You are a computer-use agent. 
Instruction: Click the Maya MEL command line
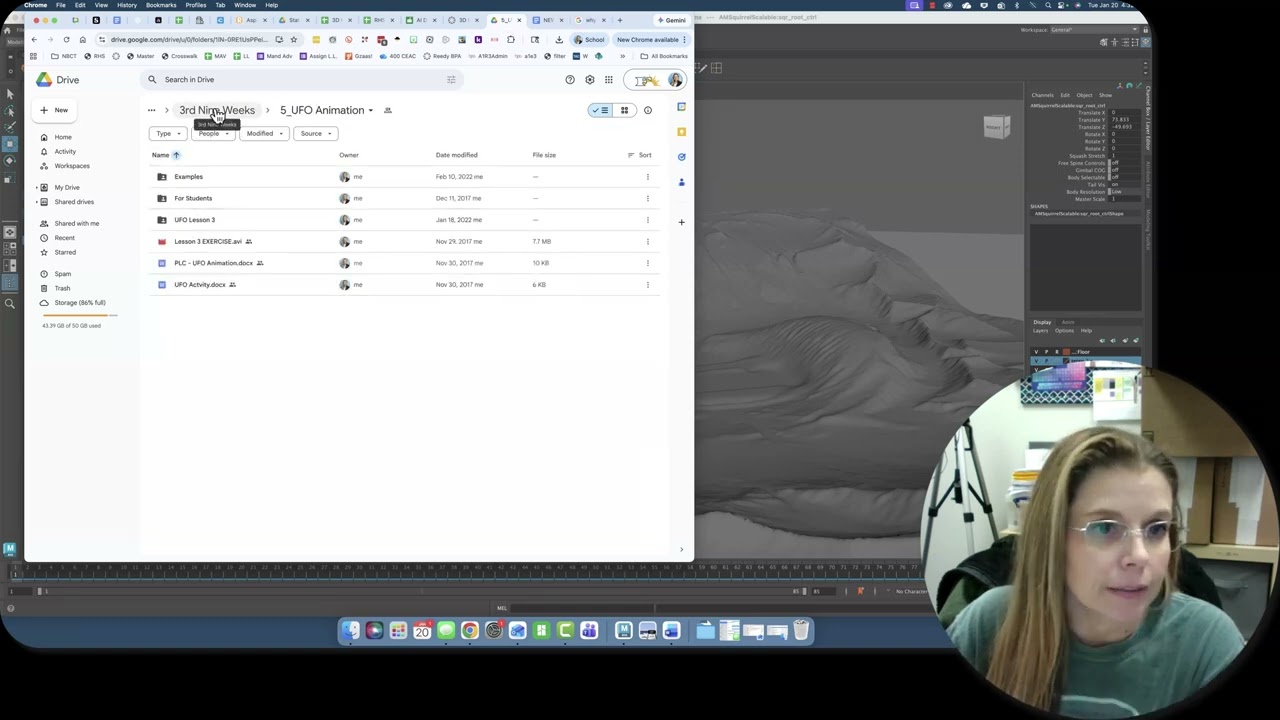tap(580, 608)
